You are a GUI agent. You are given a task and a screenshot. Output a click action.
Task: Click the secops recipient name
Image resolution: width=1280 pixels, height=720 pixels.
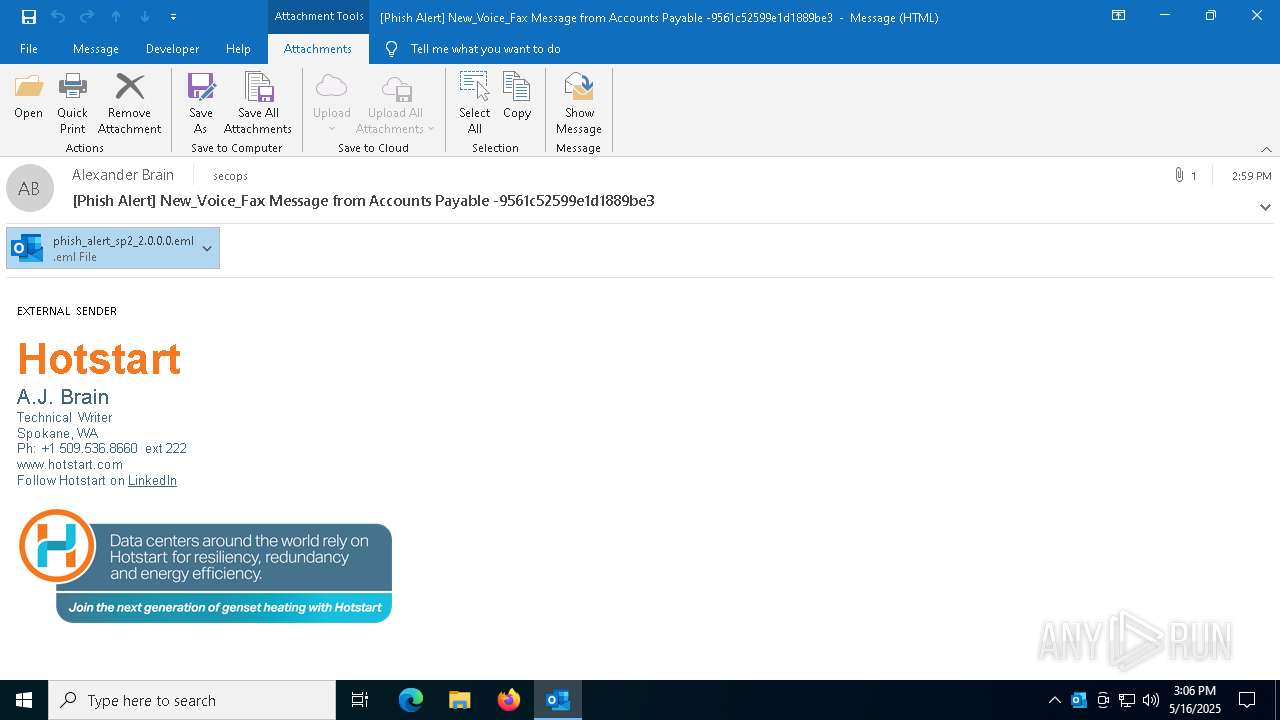click(x=230, y=176)
